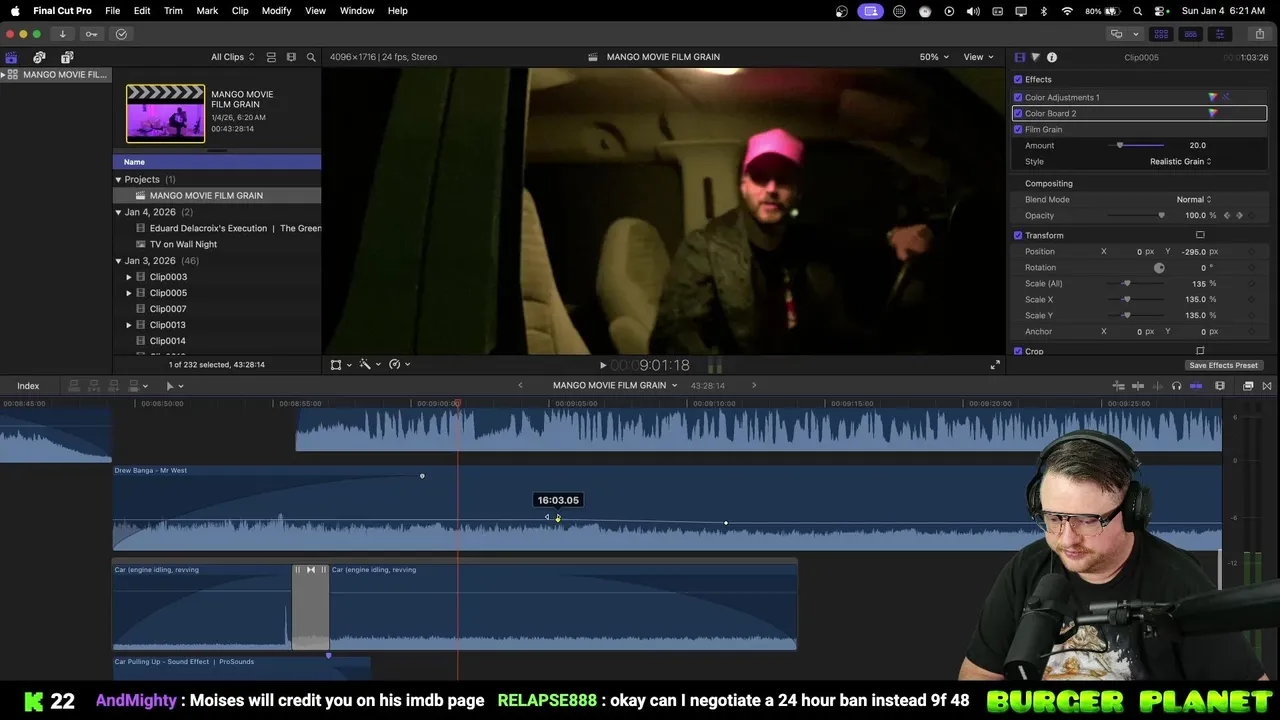Click the browser search magnifier icon
Screen dimensions: 1280x720
click(311, 57)
